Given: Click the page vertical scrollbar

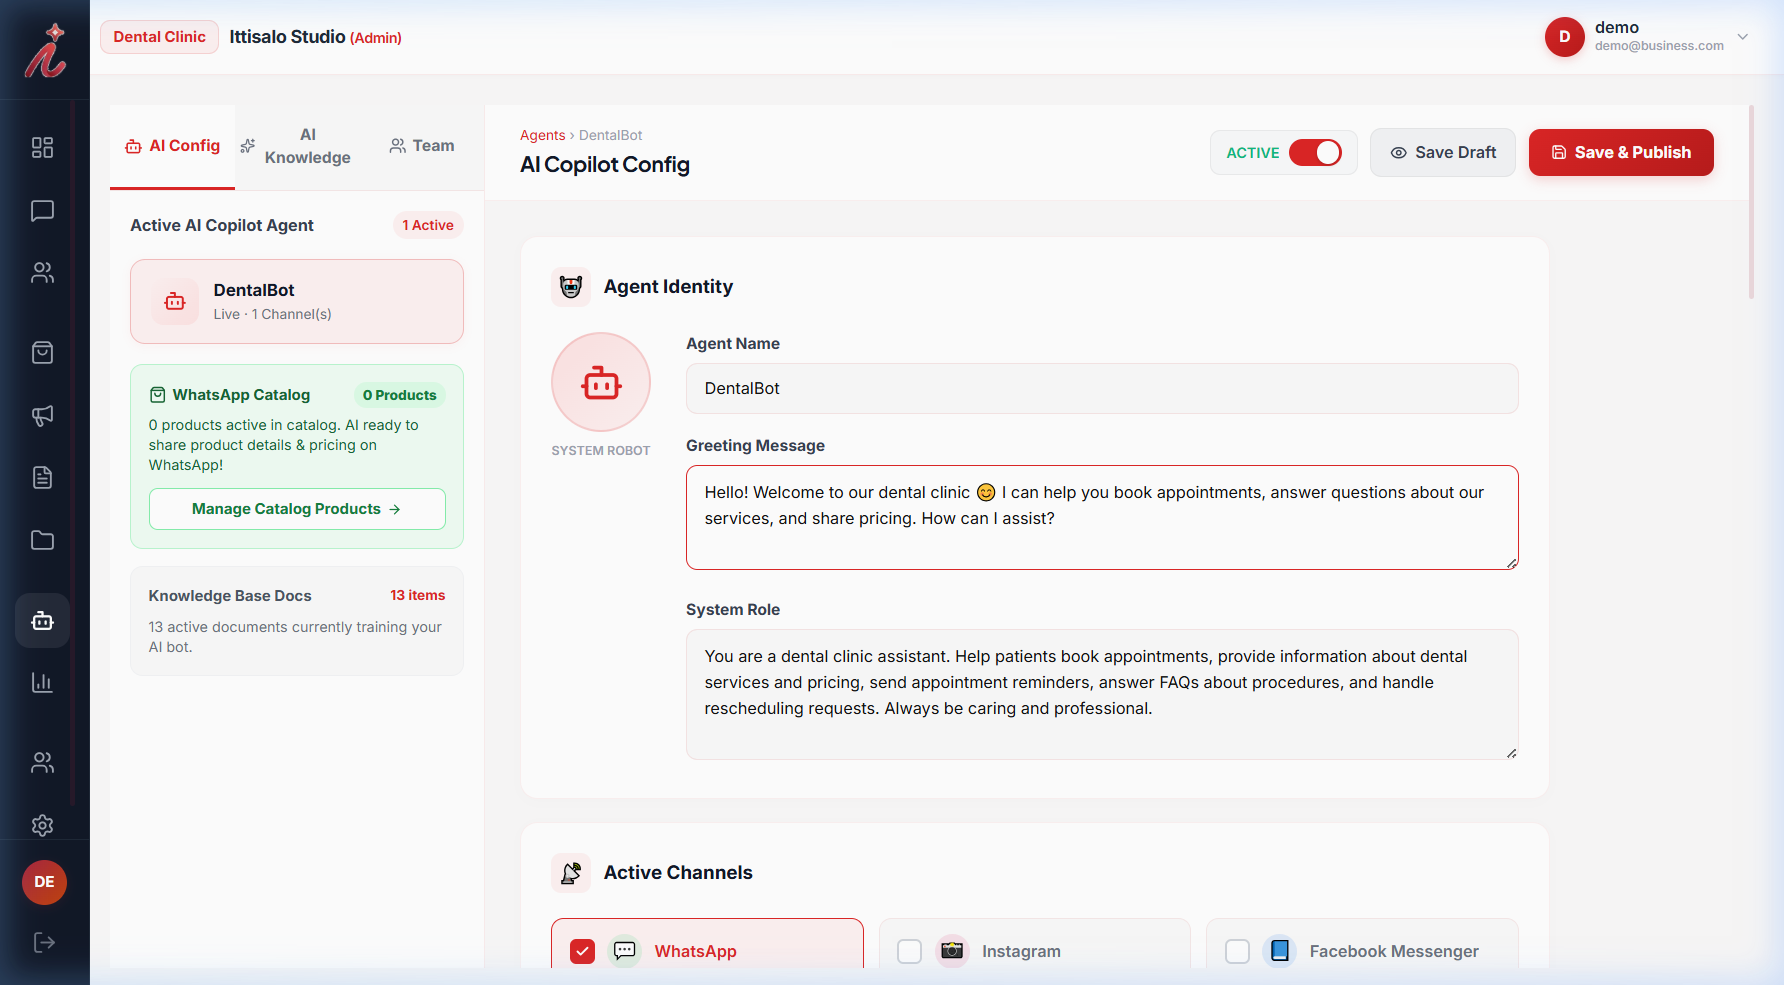Looking at the screenshot, I should [1751, 202].
